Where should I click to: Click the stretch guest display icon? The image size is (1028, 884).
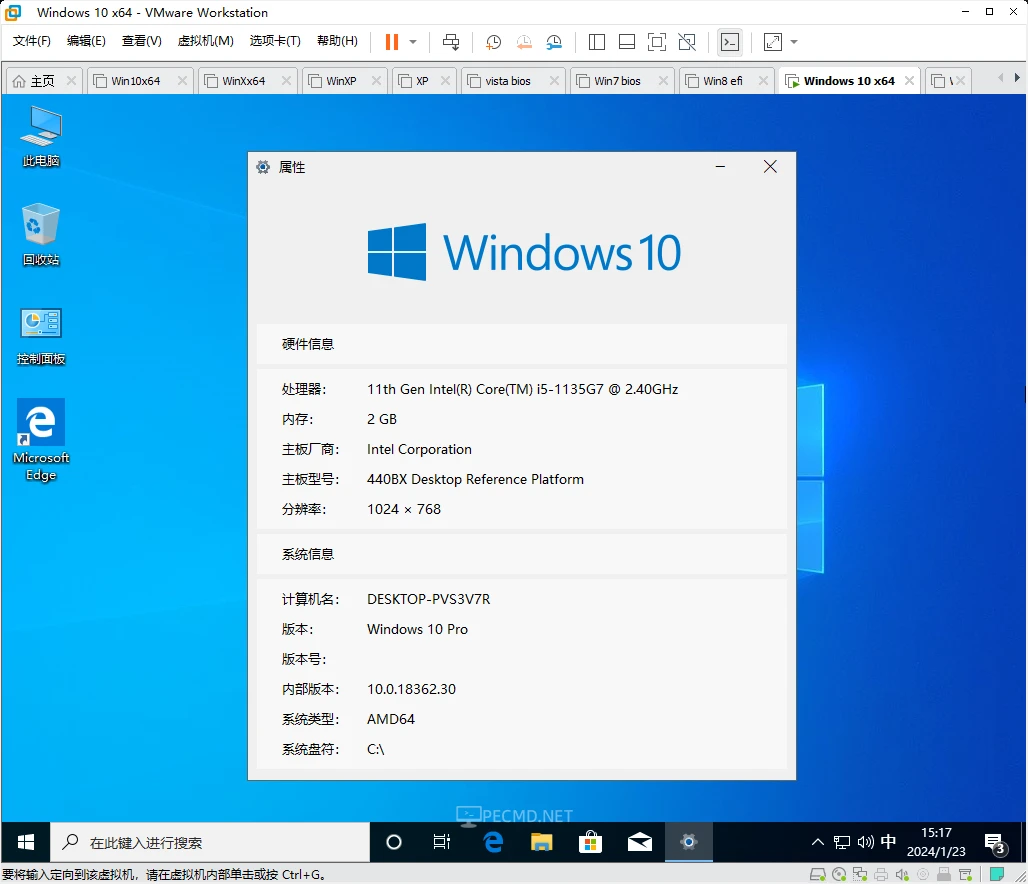773,42
